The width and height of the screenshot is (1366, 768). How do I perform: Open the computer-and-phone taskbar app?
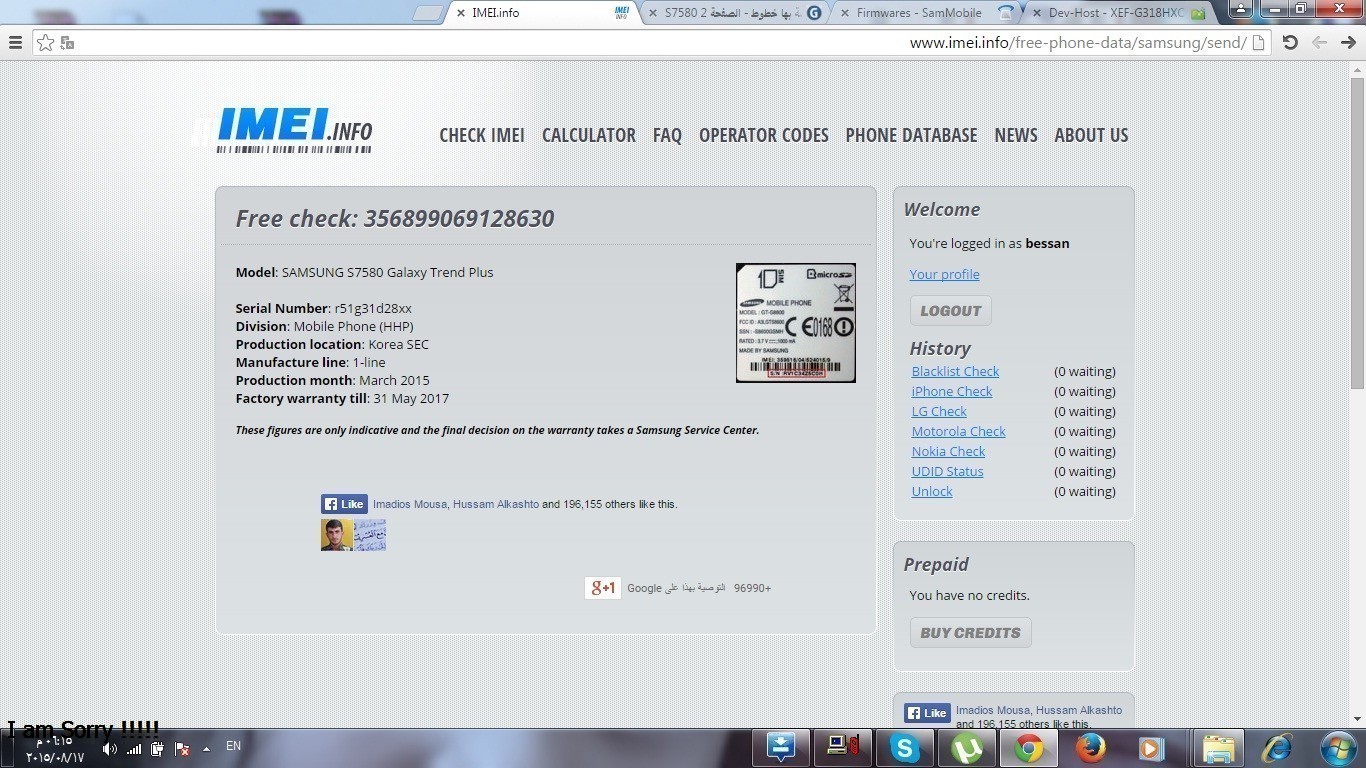pos(843,747)
